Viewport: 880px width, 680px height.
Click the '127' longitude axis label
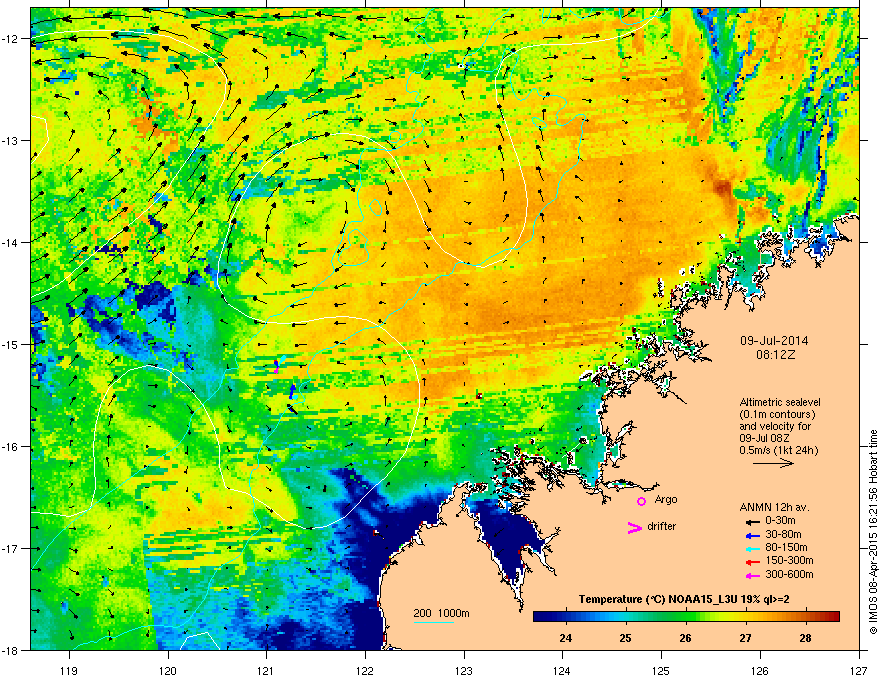coord(859,670)
